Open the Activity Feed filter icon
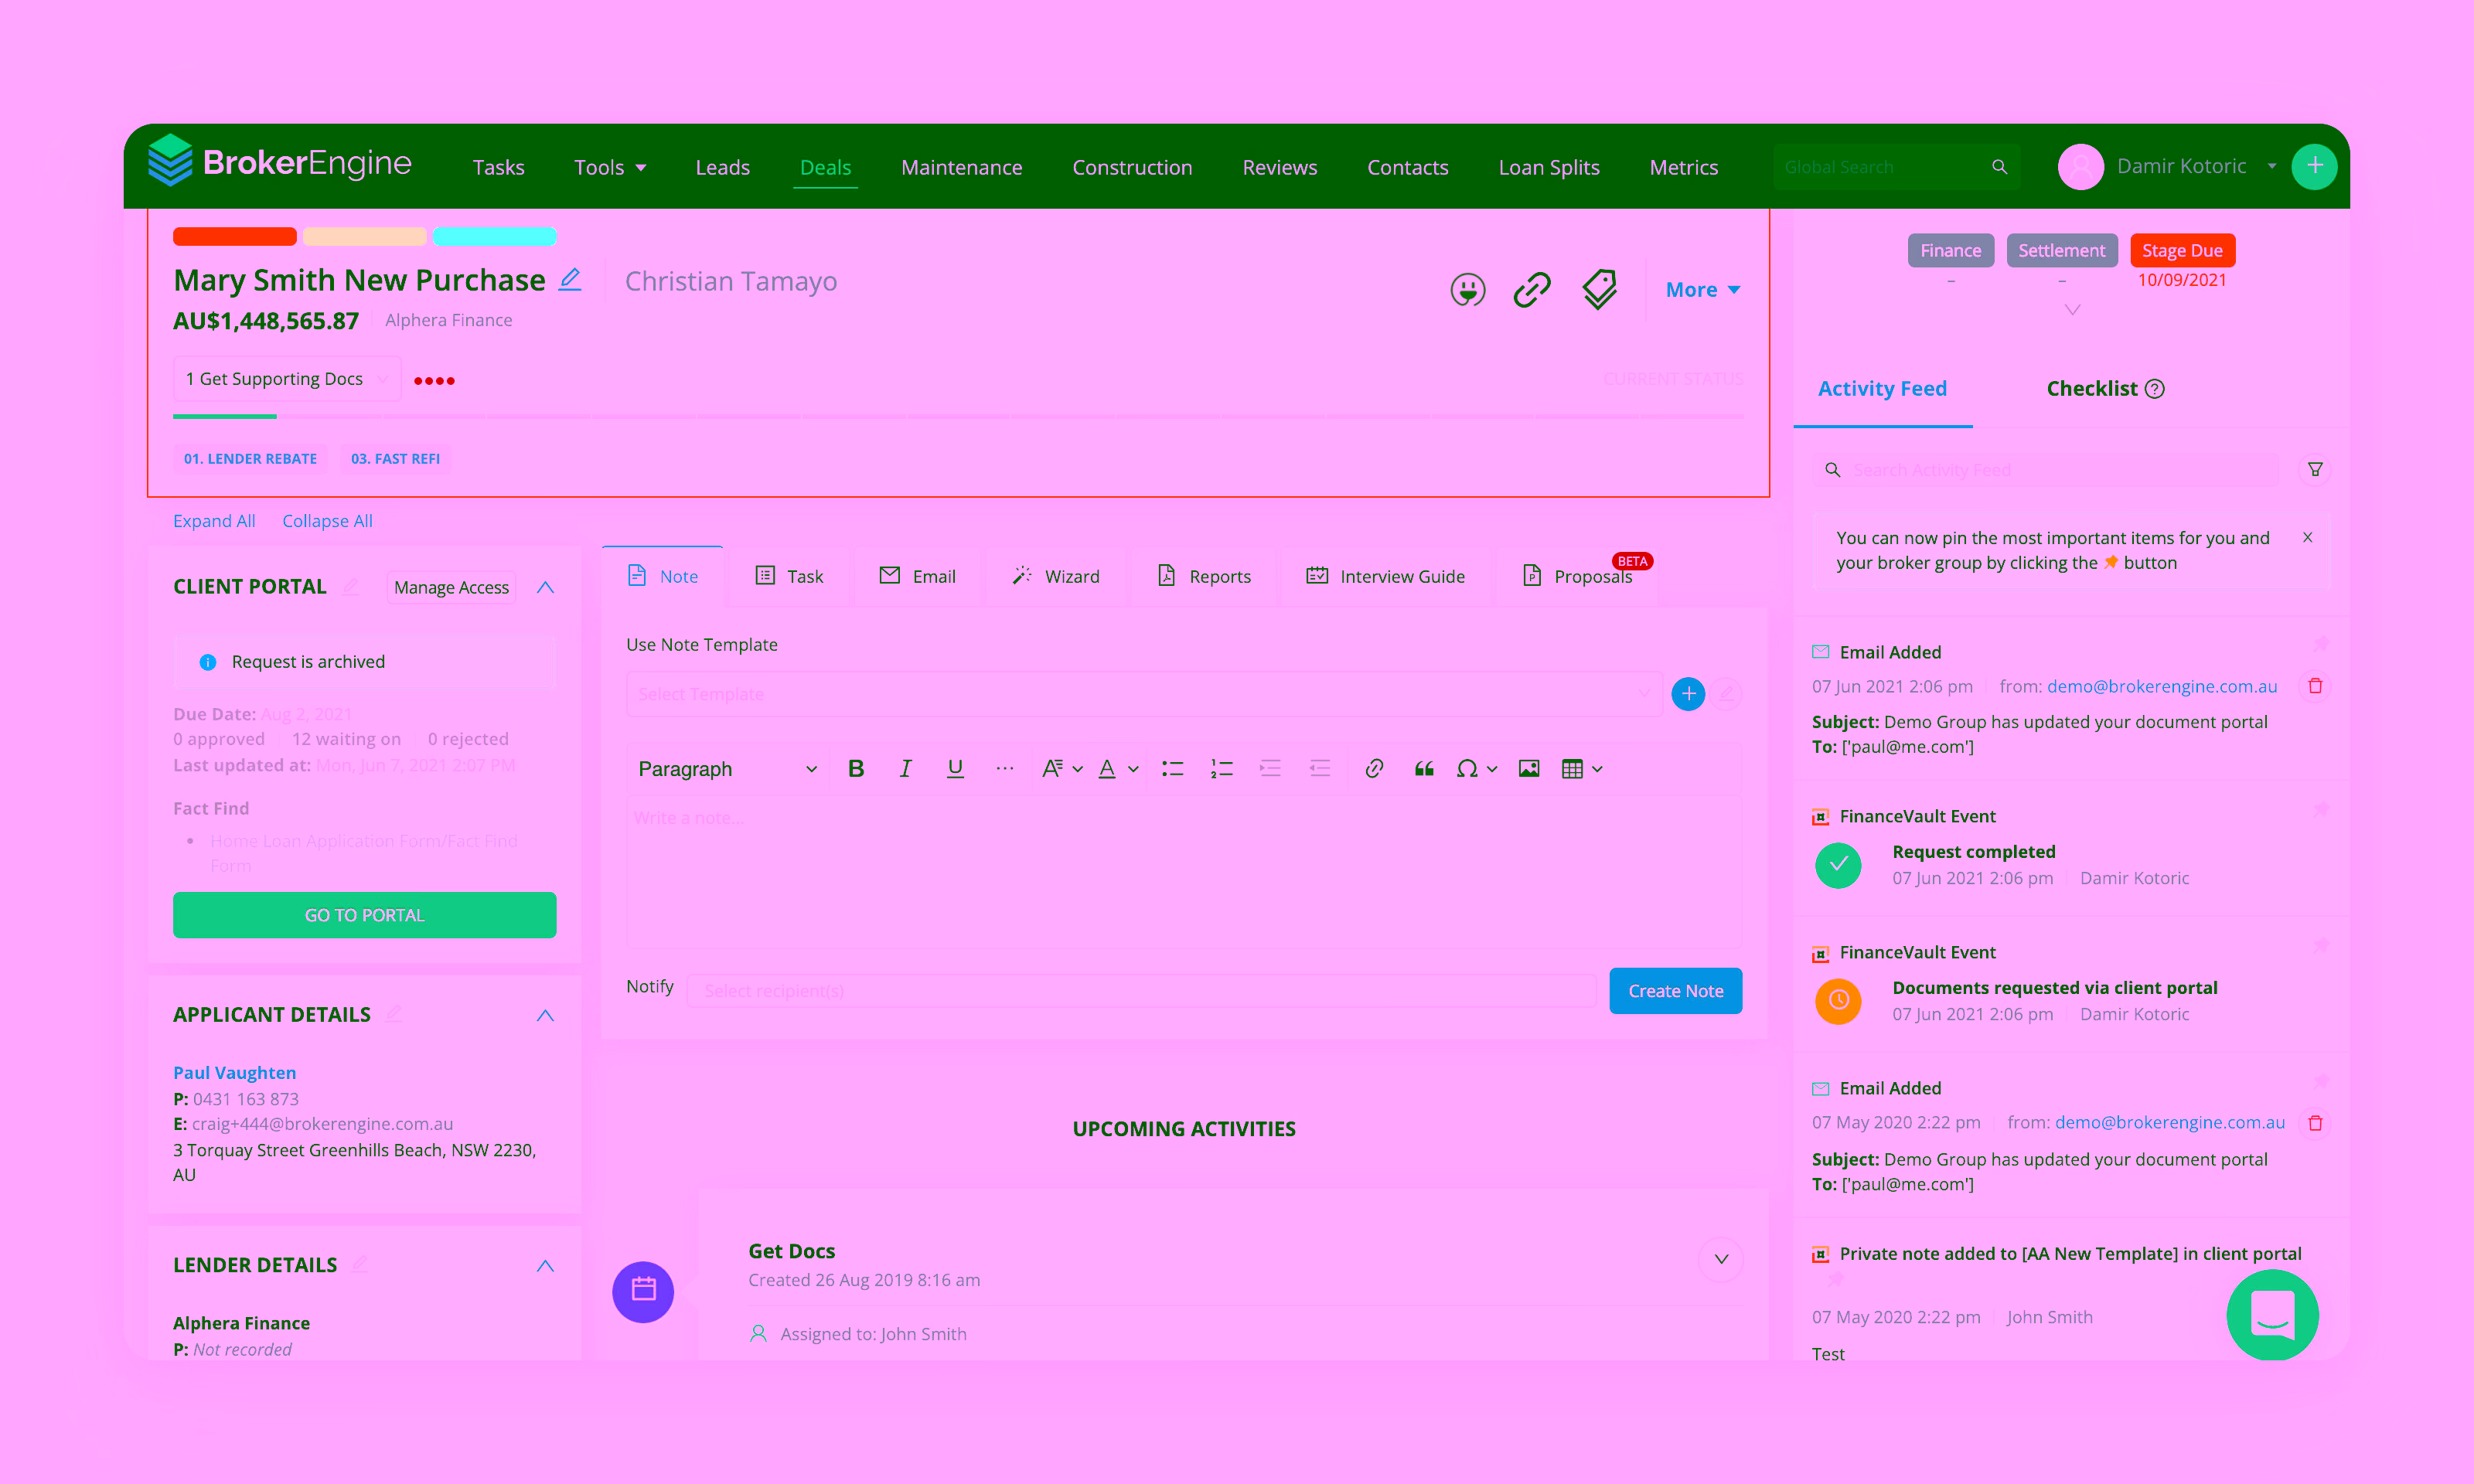 click(x=2316, y=469)
